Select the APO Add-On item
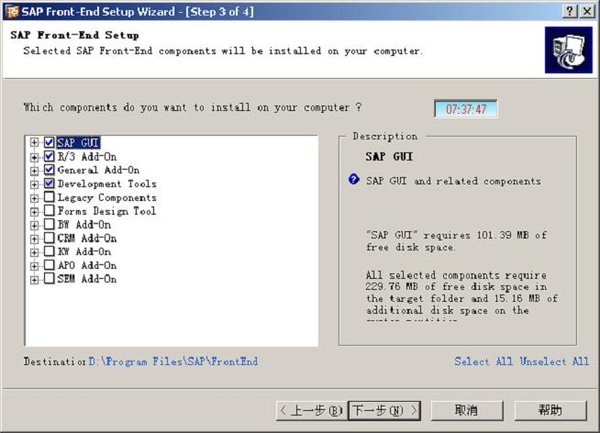 [x=86, y=266]
